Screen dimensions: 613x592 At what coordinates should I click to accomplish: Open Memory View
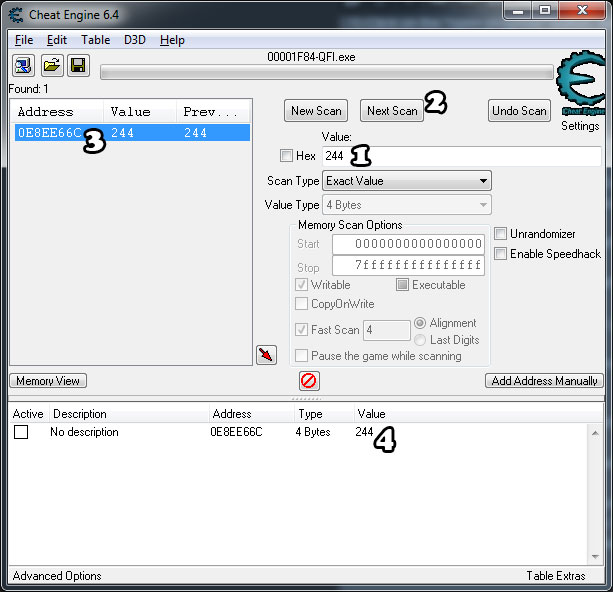pos(48,381)
